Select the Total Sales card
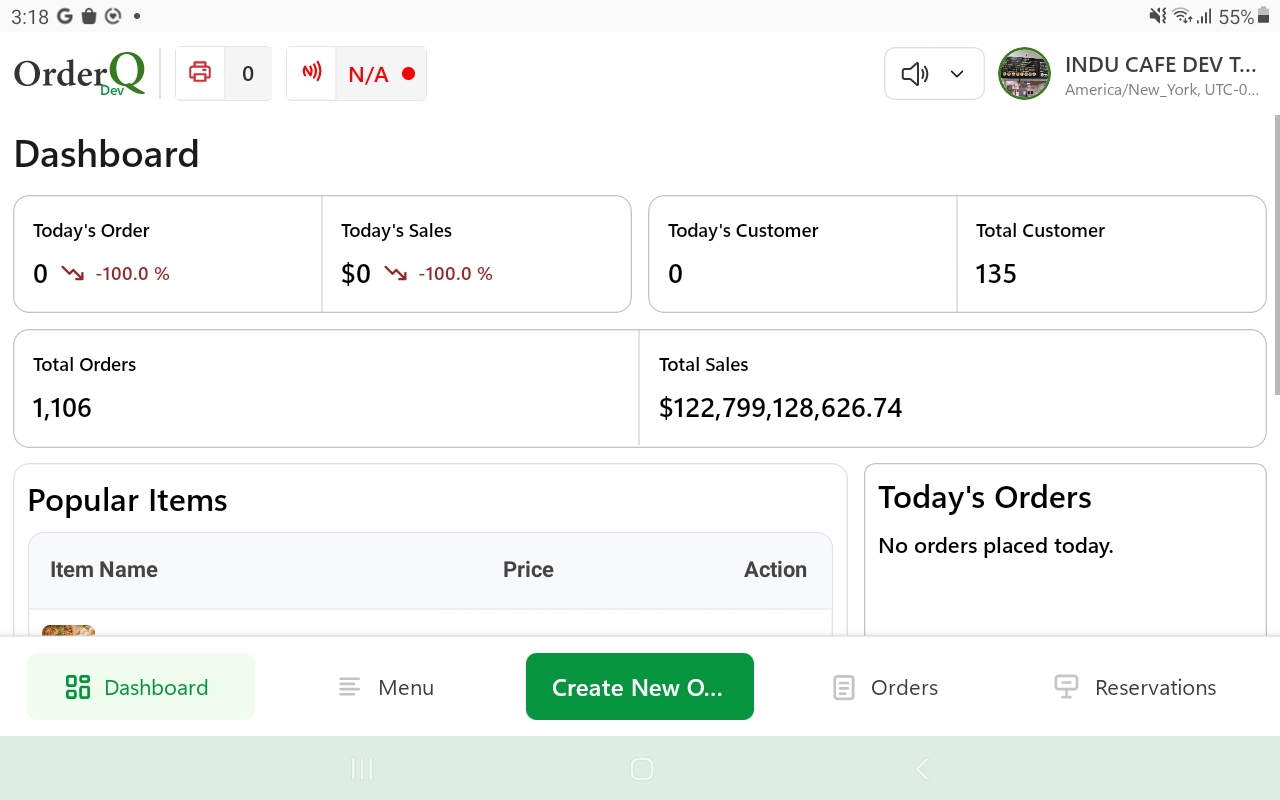Viewport: 1280px width, 800px height. click(x=952, y=388)
